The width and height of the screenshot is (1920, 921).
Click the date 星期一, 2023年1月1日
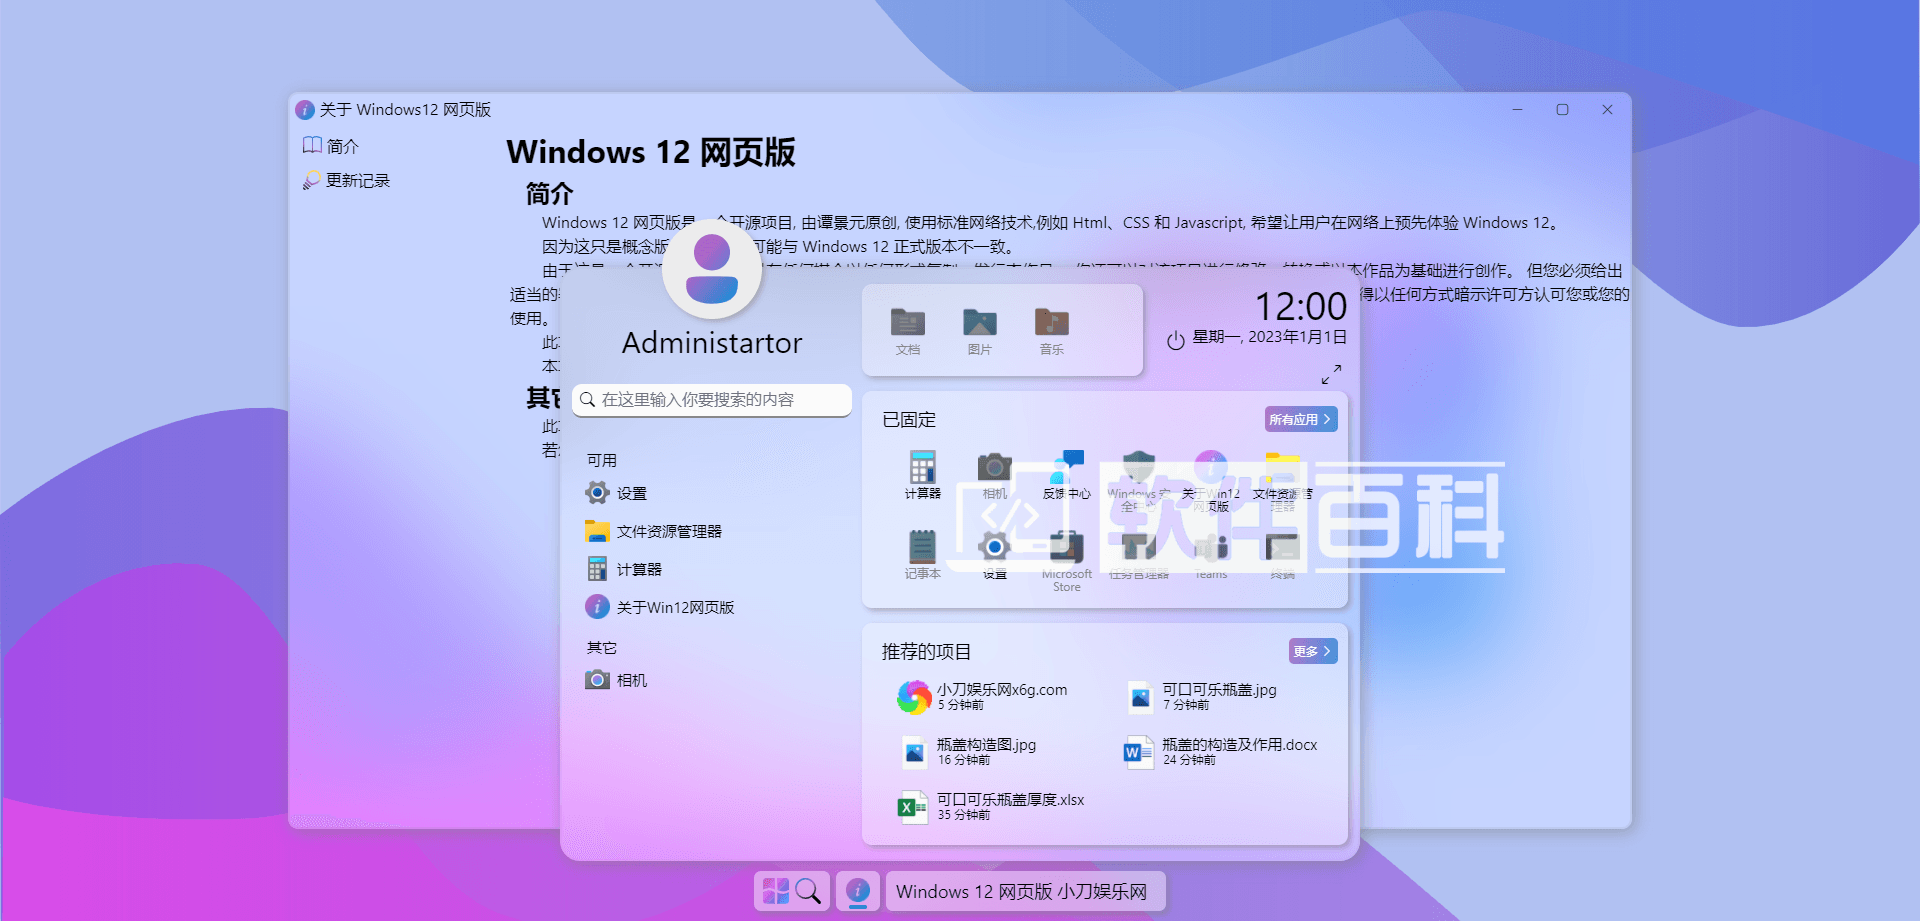pyautogui.click(x=1269, y=337)
